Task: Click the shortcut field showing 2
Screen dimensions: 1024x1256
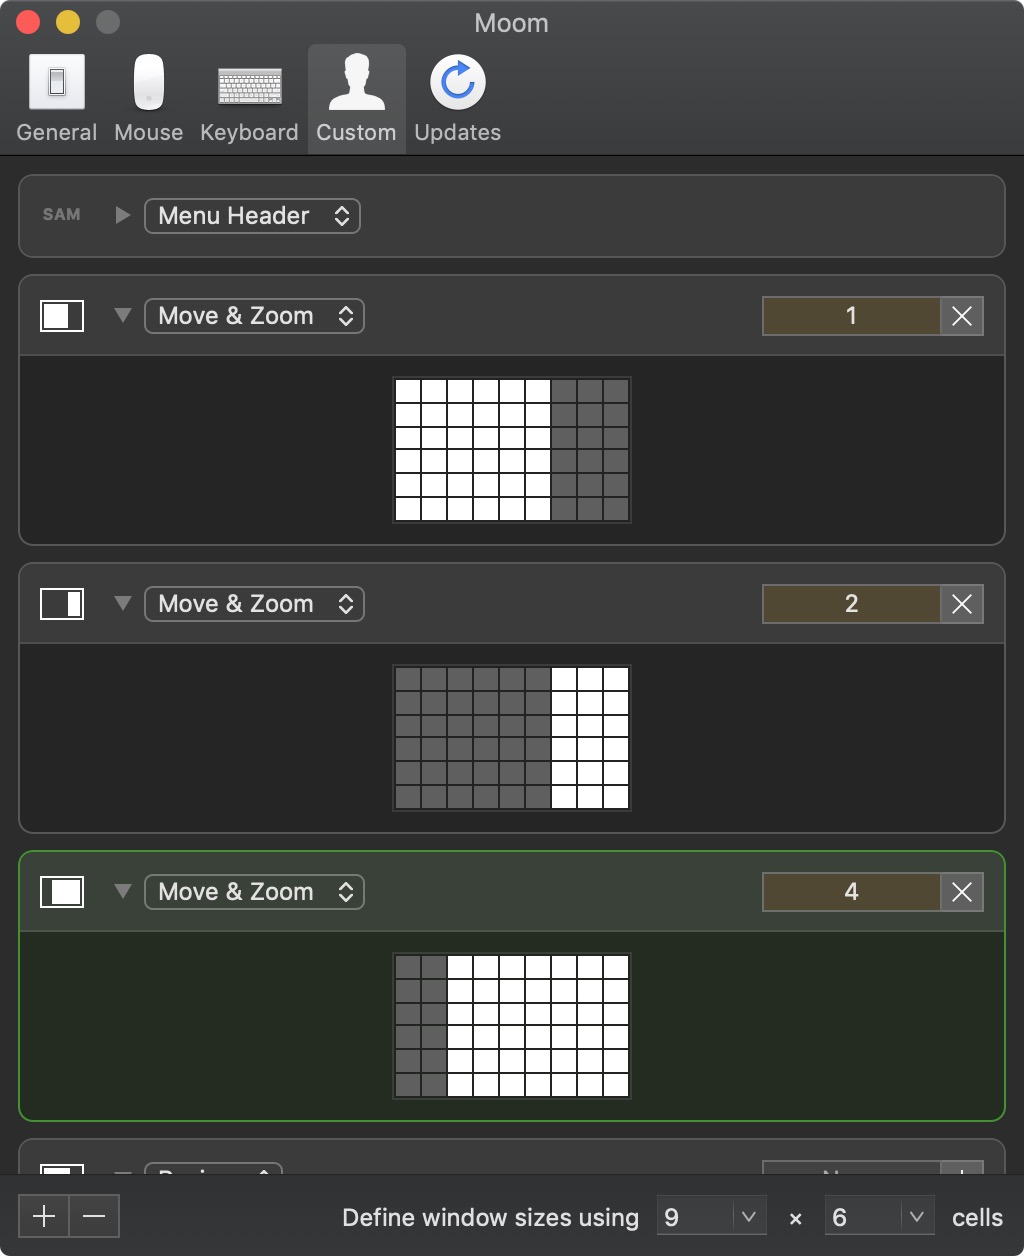Action: pos(851,604)
